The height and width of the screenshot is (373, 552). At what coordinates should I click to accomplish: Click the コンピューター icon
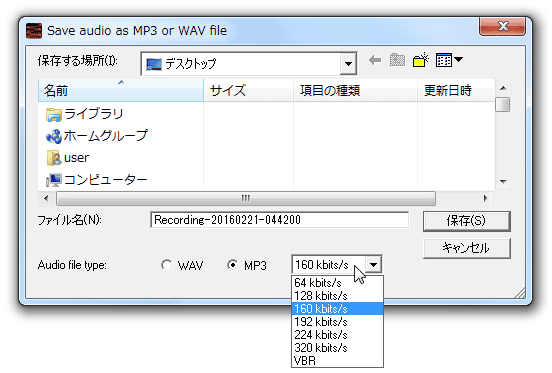(54, 180)
